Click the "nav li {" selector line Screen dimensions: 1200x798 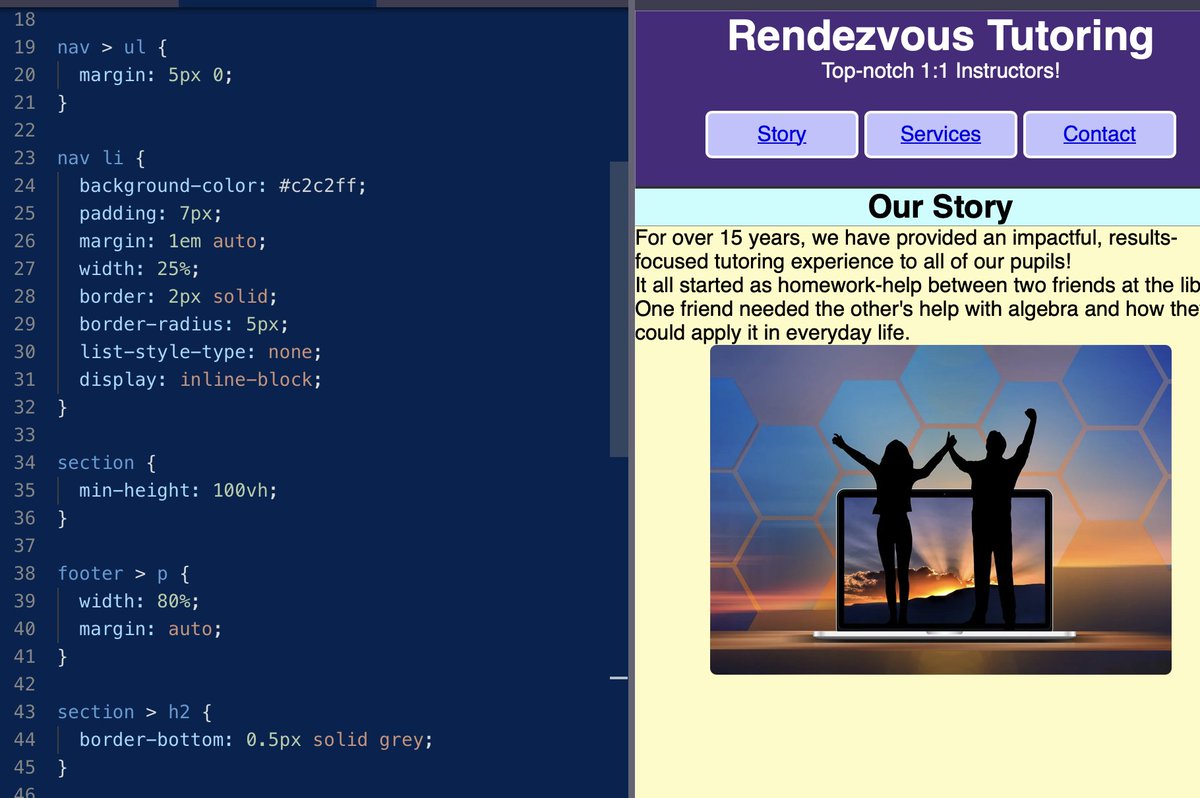(x=102, y=158)
